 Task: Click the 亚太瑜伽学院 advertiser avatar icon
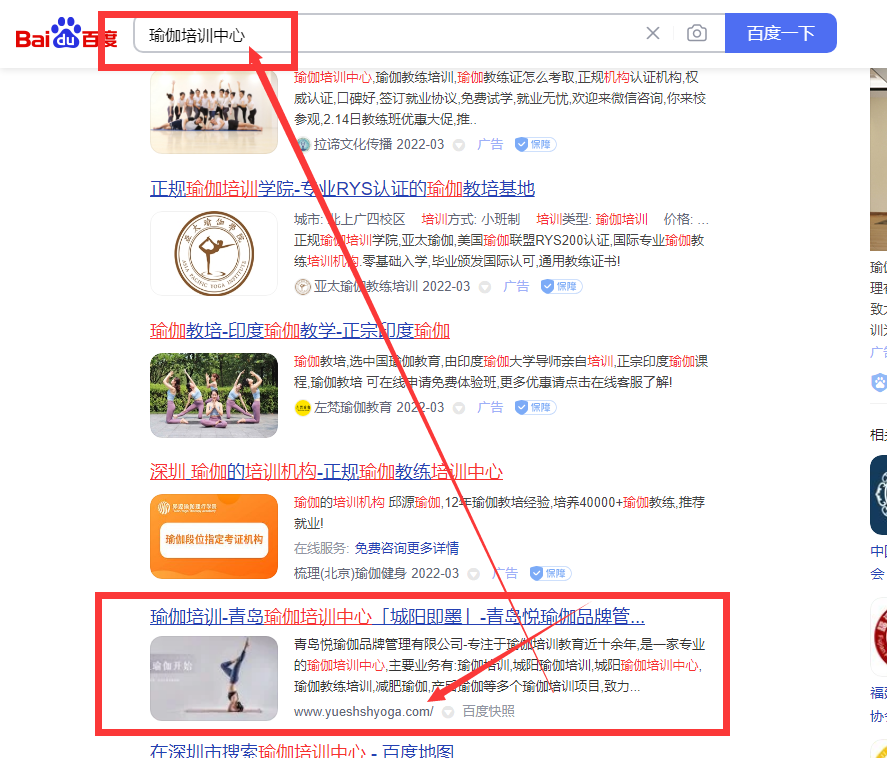[x=303, y=286]
